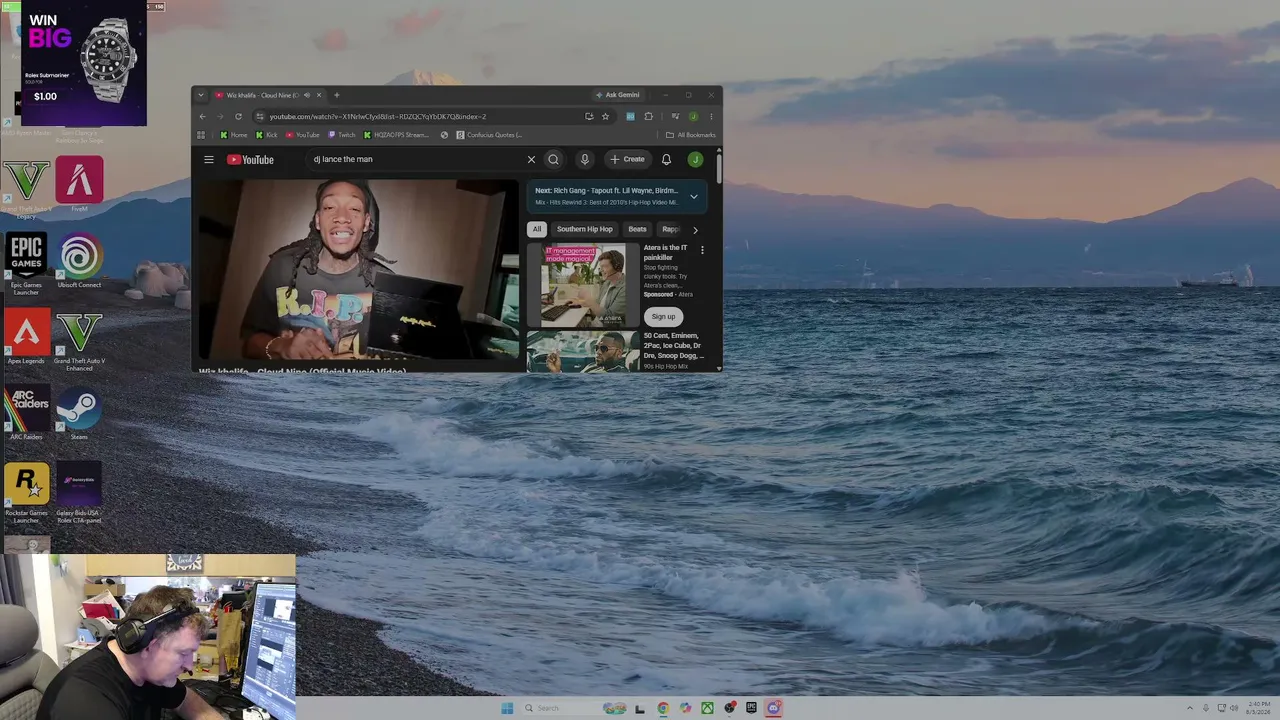
Task: Open the Twitch bookmark
Action: (x=342, y=135)
